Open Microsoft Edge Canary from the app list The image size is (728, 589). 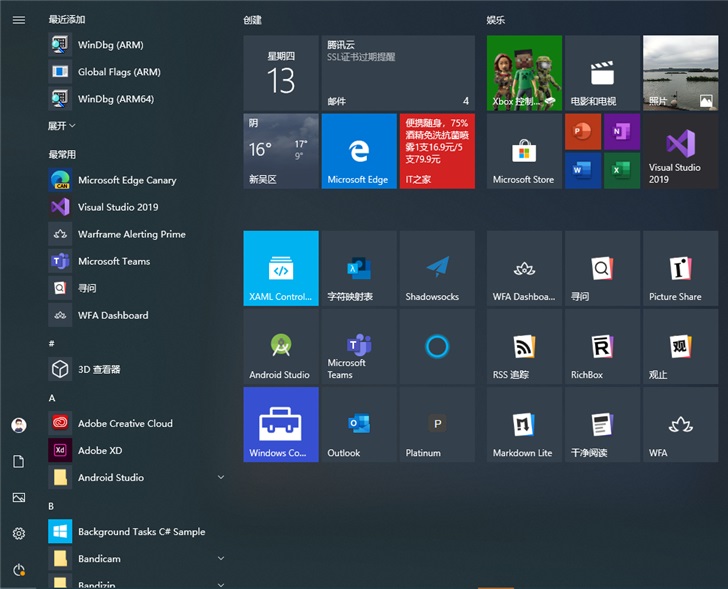[x=126, y=180]
